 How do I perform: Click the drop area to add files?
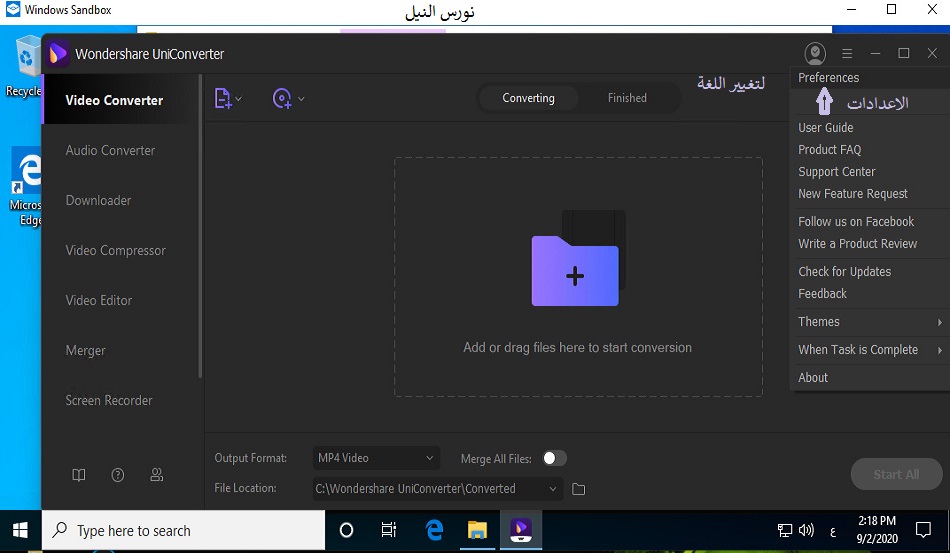[x=578, y=277]
